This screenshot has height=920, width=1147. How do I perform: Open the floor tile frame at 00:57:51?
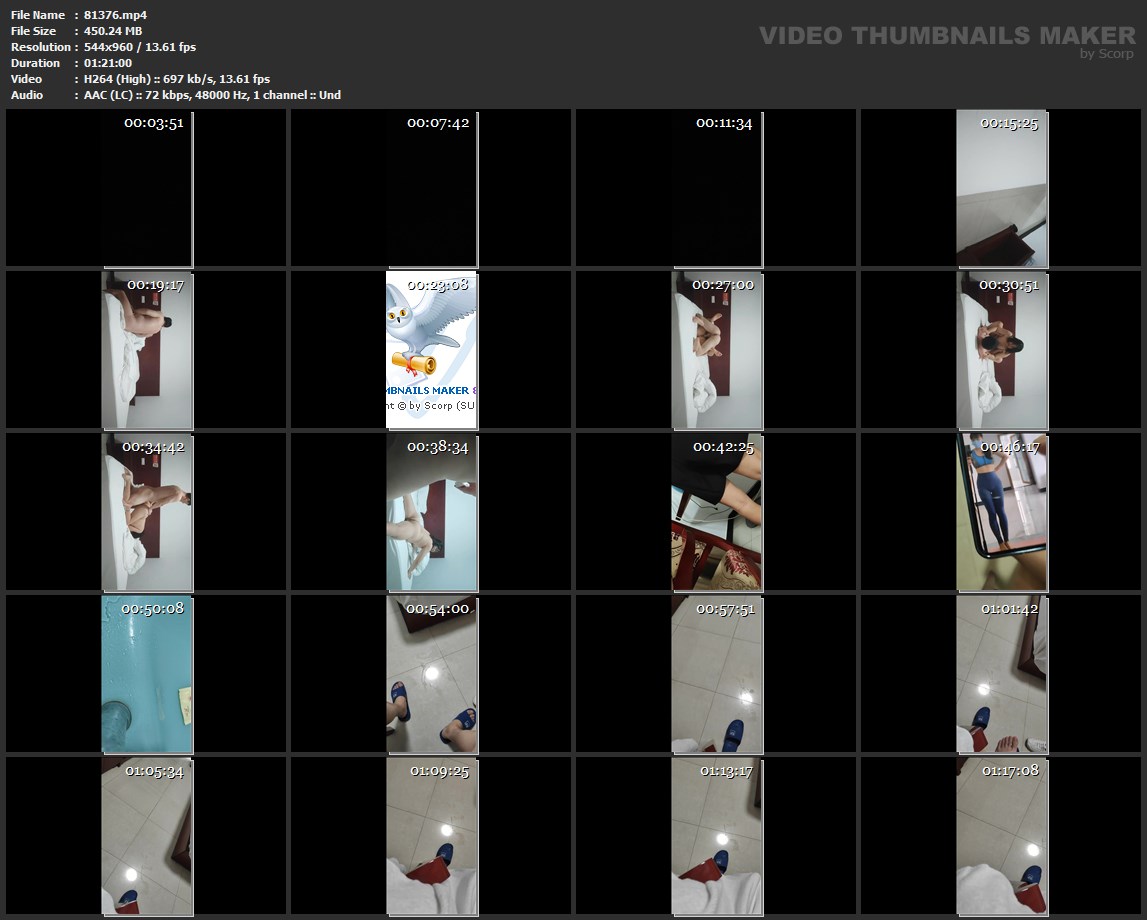[x=717, y=674]
